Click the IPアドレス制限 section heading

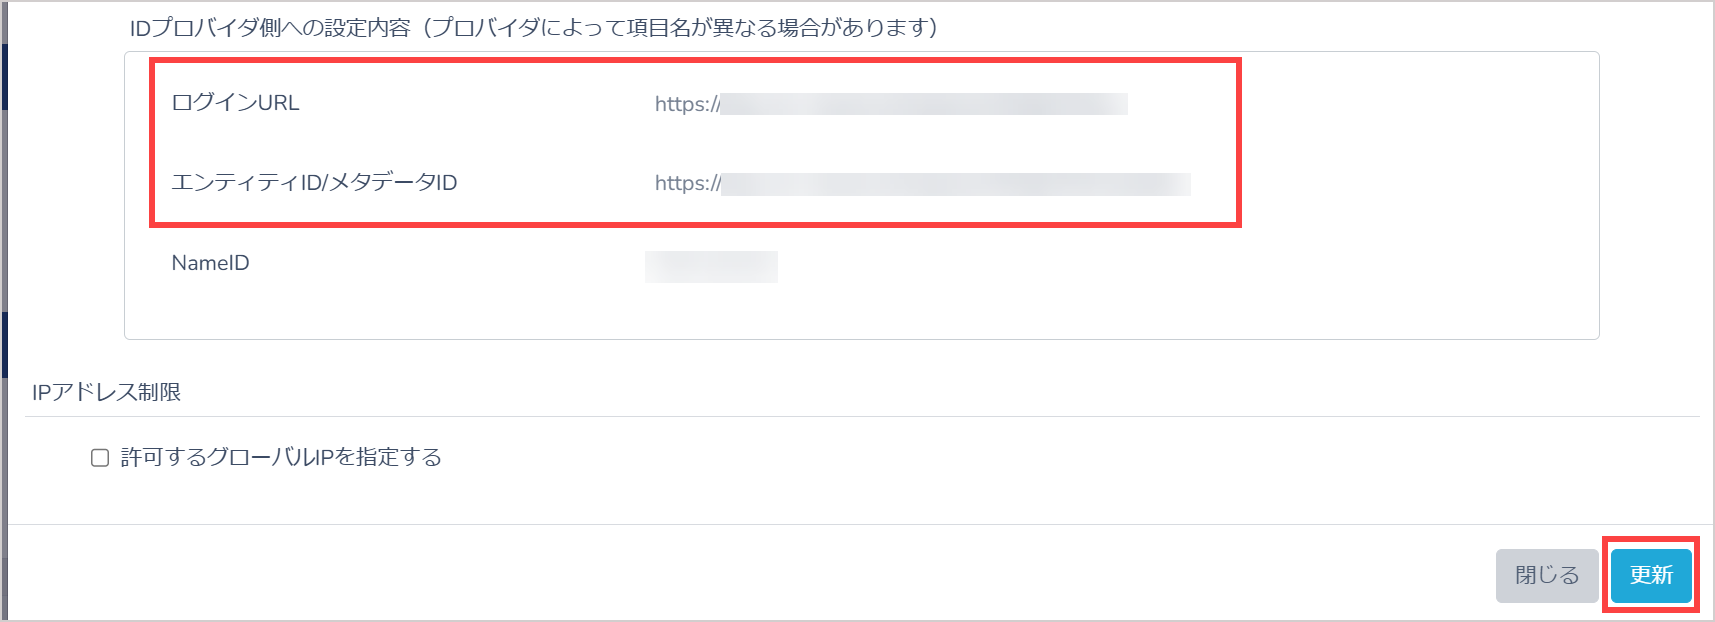pos(106,392)
